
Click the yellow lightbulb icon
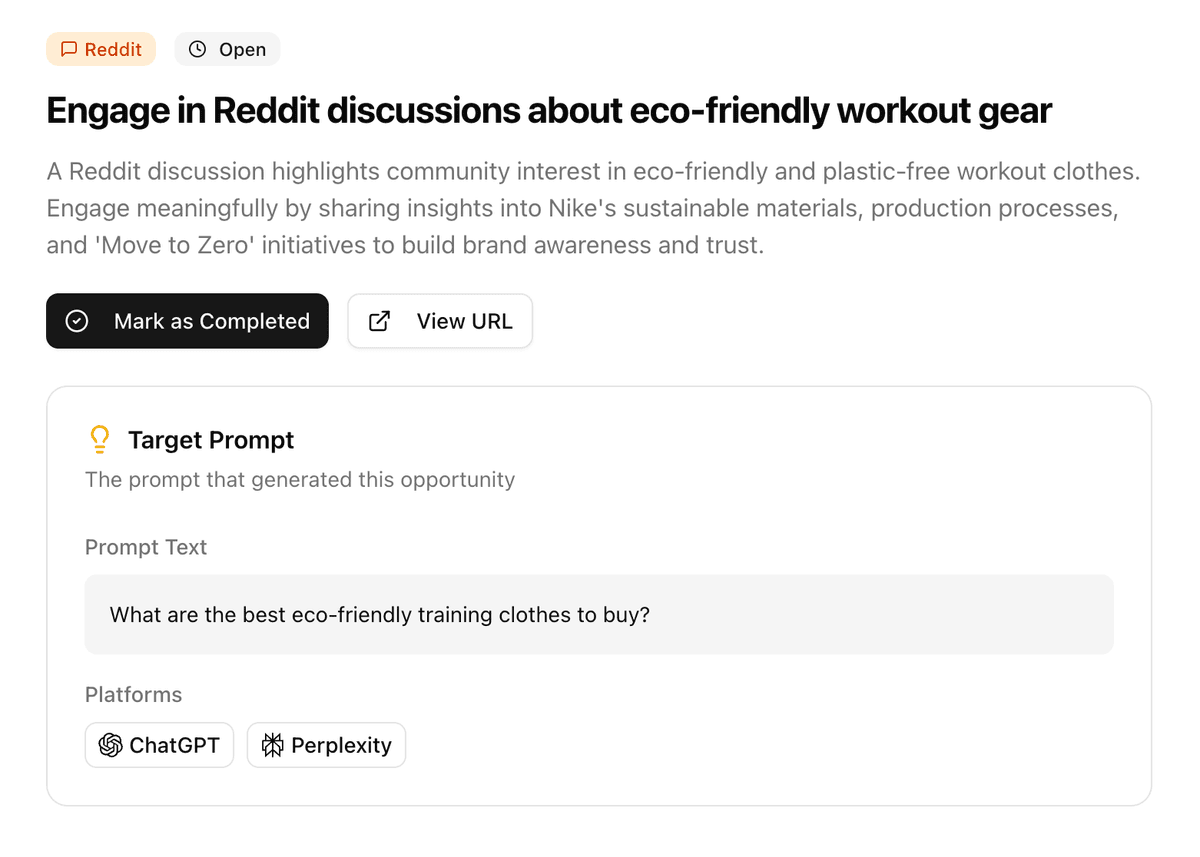point(99,440)
